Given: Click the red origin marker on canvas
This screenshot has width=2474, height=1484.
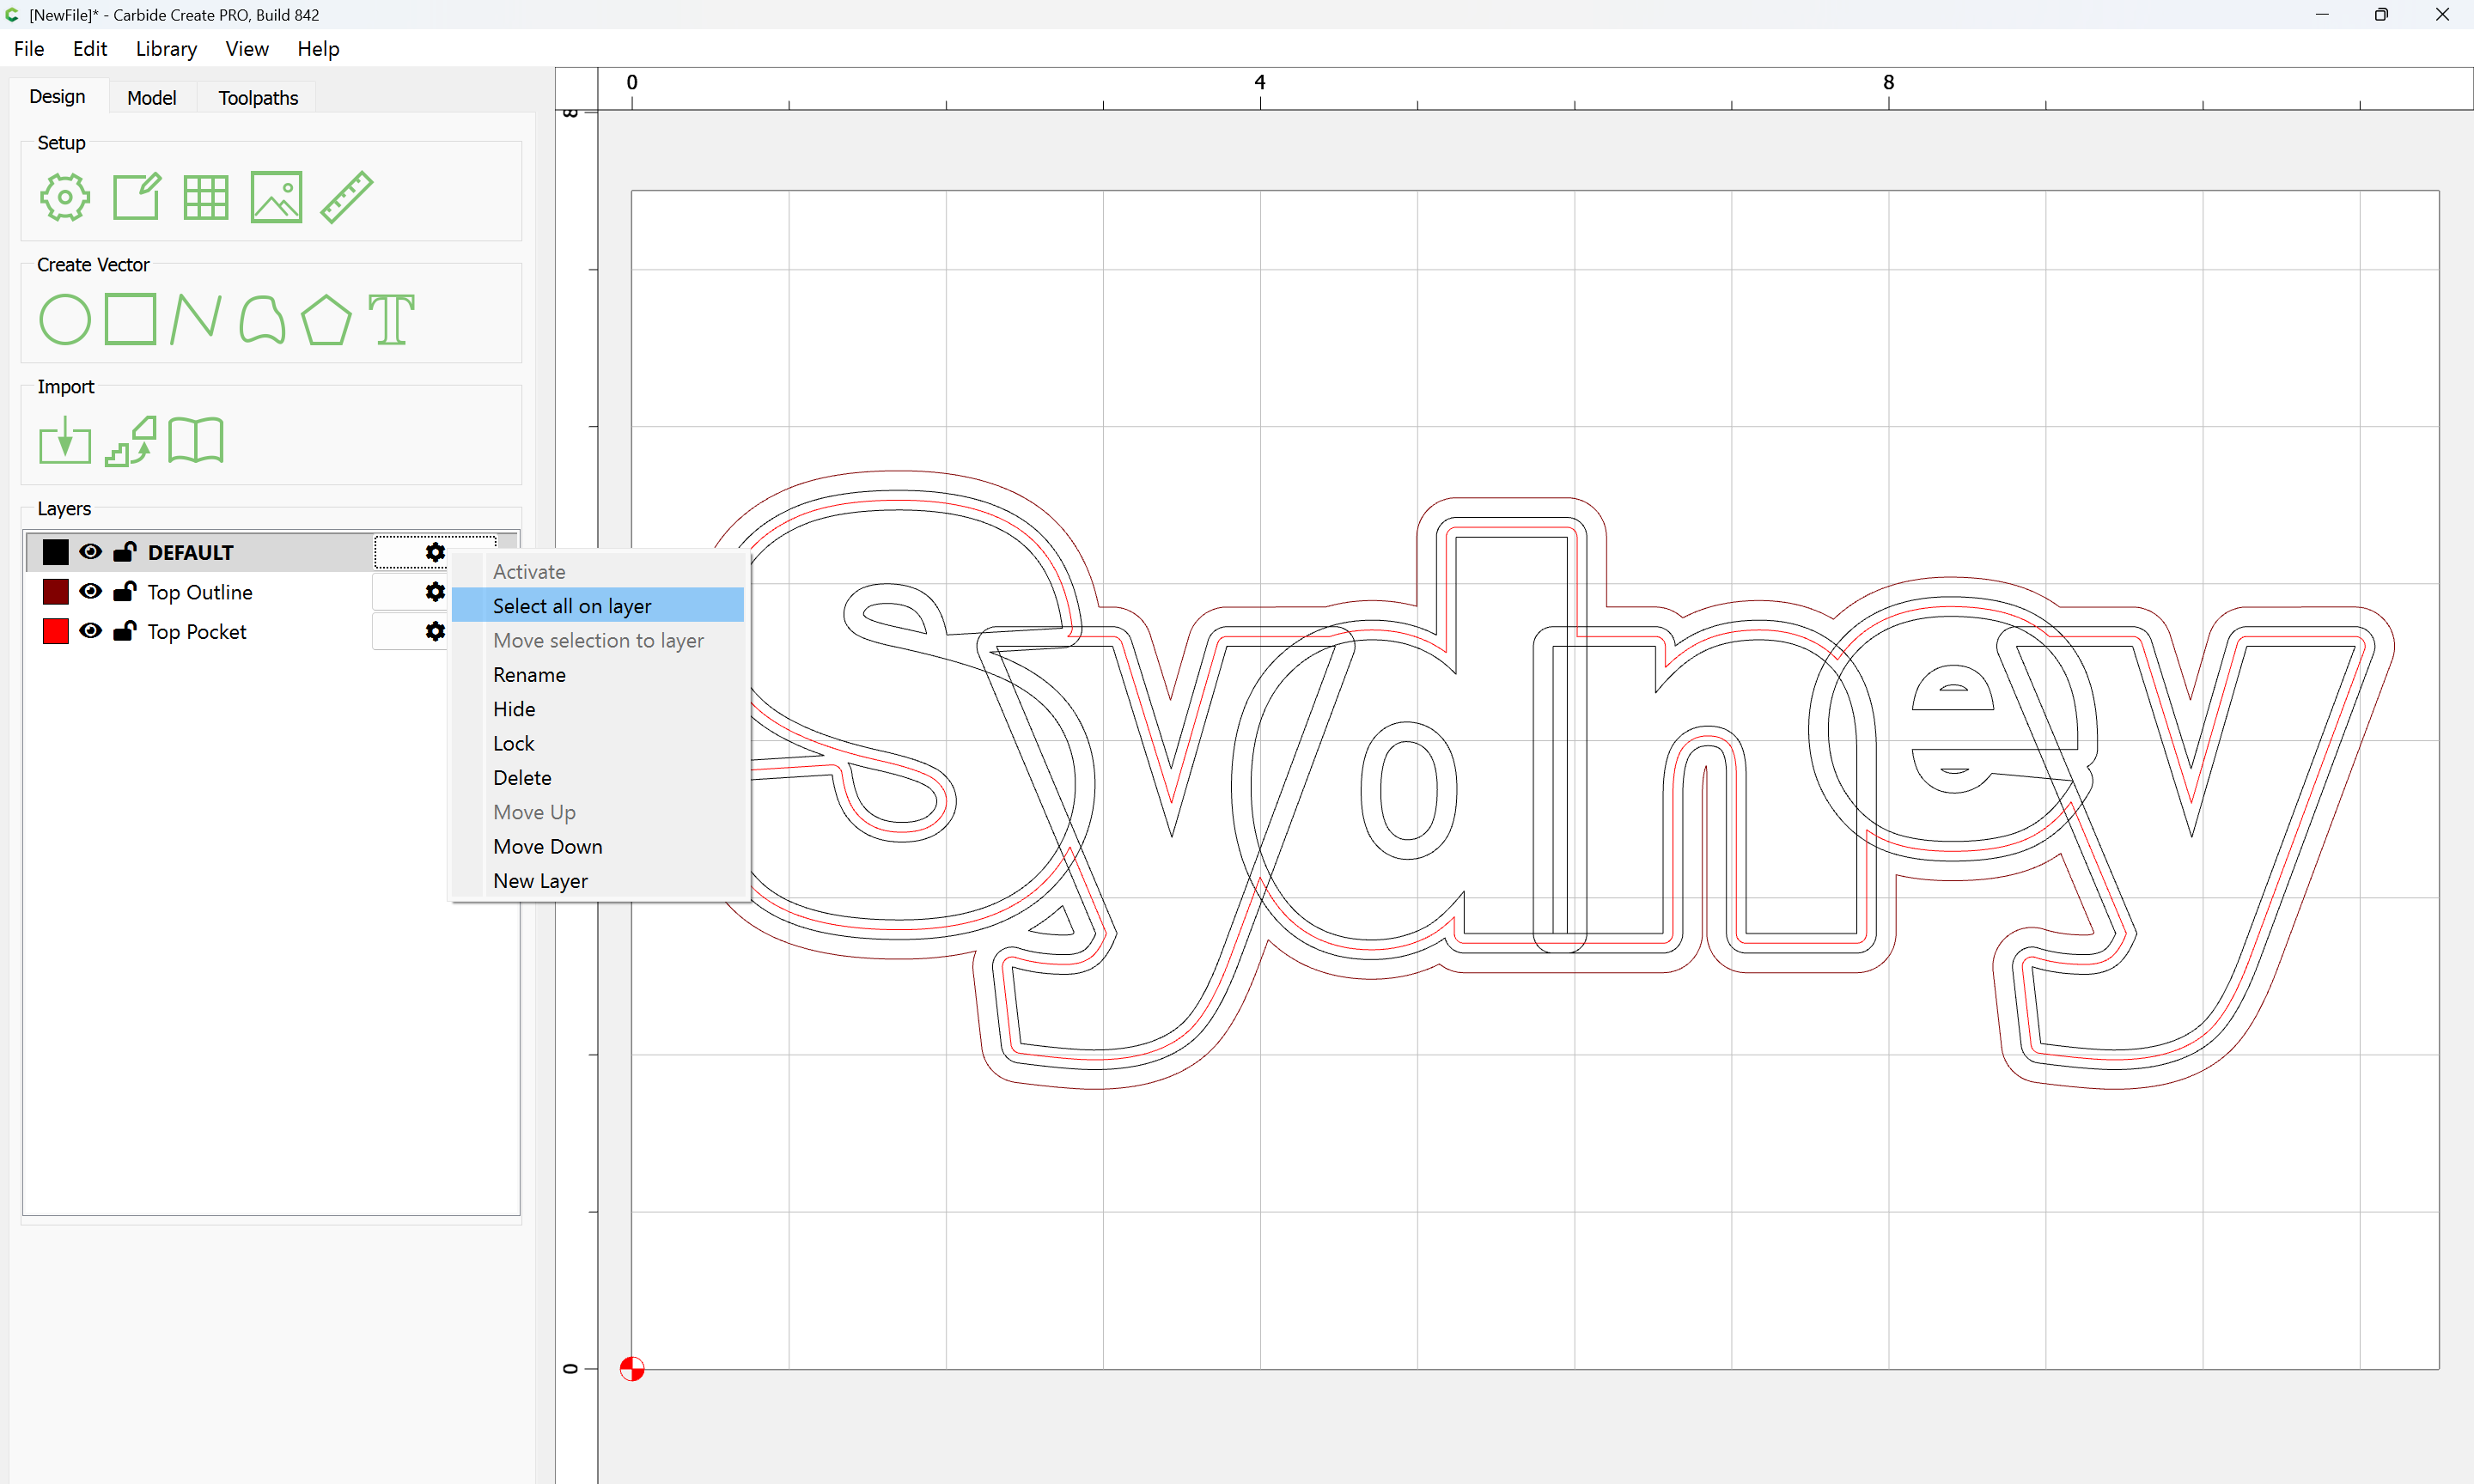Looking at the screenshot, I should click(632, 1369).
